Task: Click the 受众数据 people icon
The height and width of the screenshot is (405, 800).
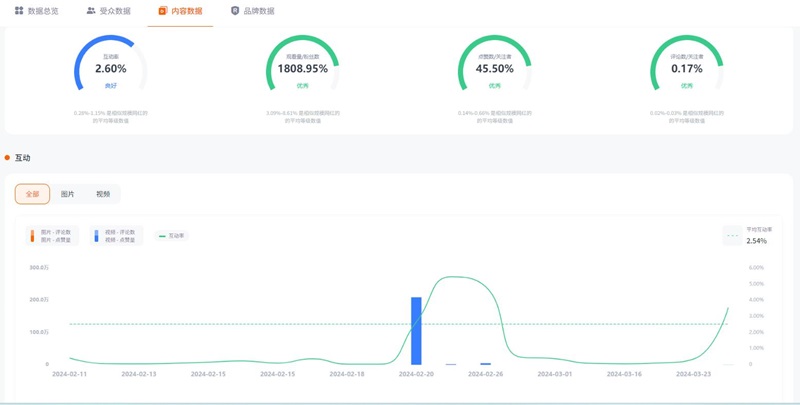Action: pyautogui.click(x=91, y=11)
